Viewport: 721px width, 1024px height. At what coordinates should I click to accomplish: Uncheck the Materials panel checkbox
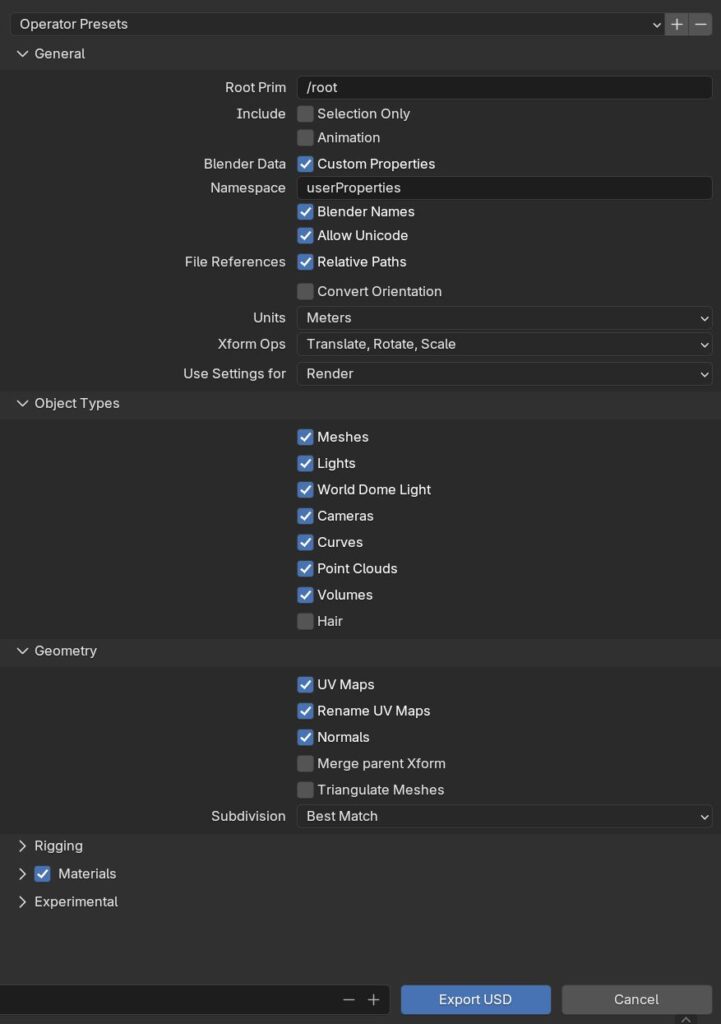(x=42, y=874)
